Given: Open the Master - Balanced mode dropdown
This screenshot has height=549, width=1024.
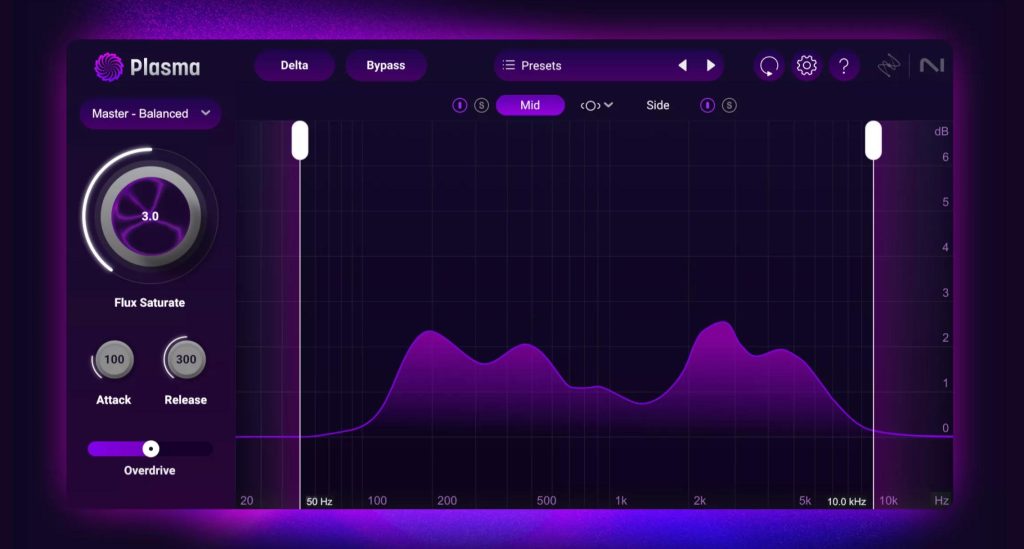Looking at the screenshot, I should click(x=150, y=113).
